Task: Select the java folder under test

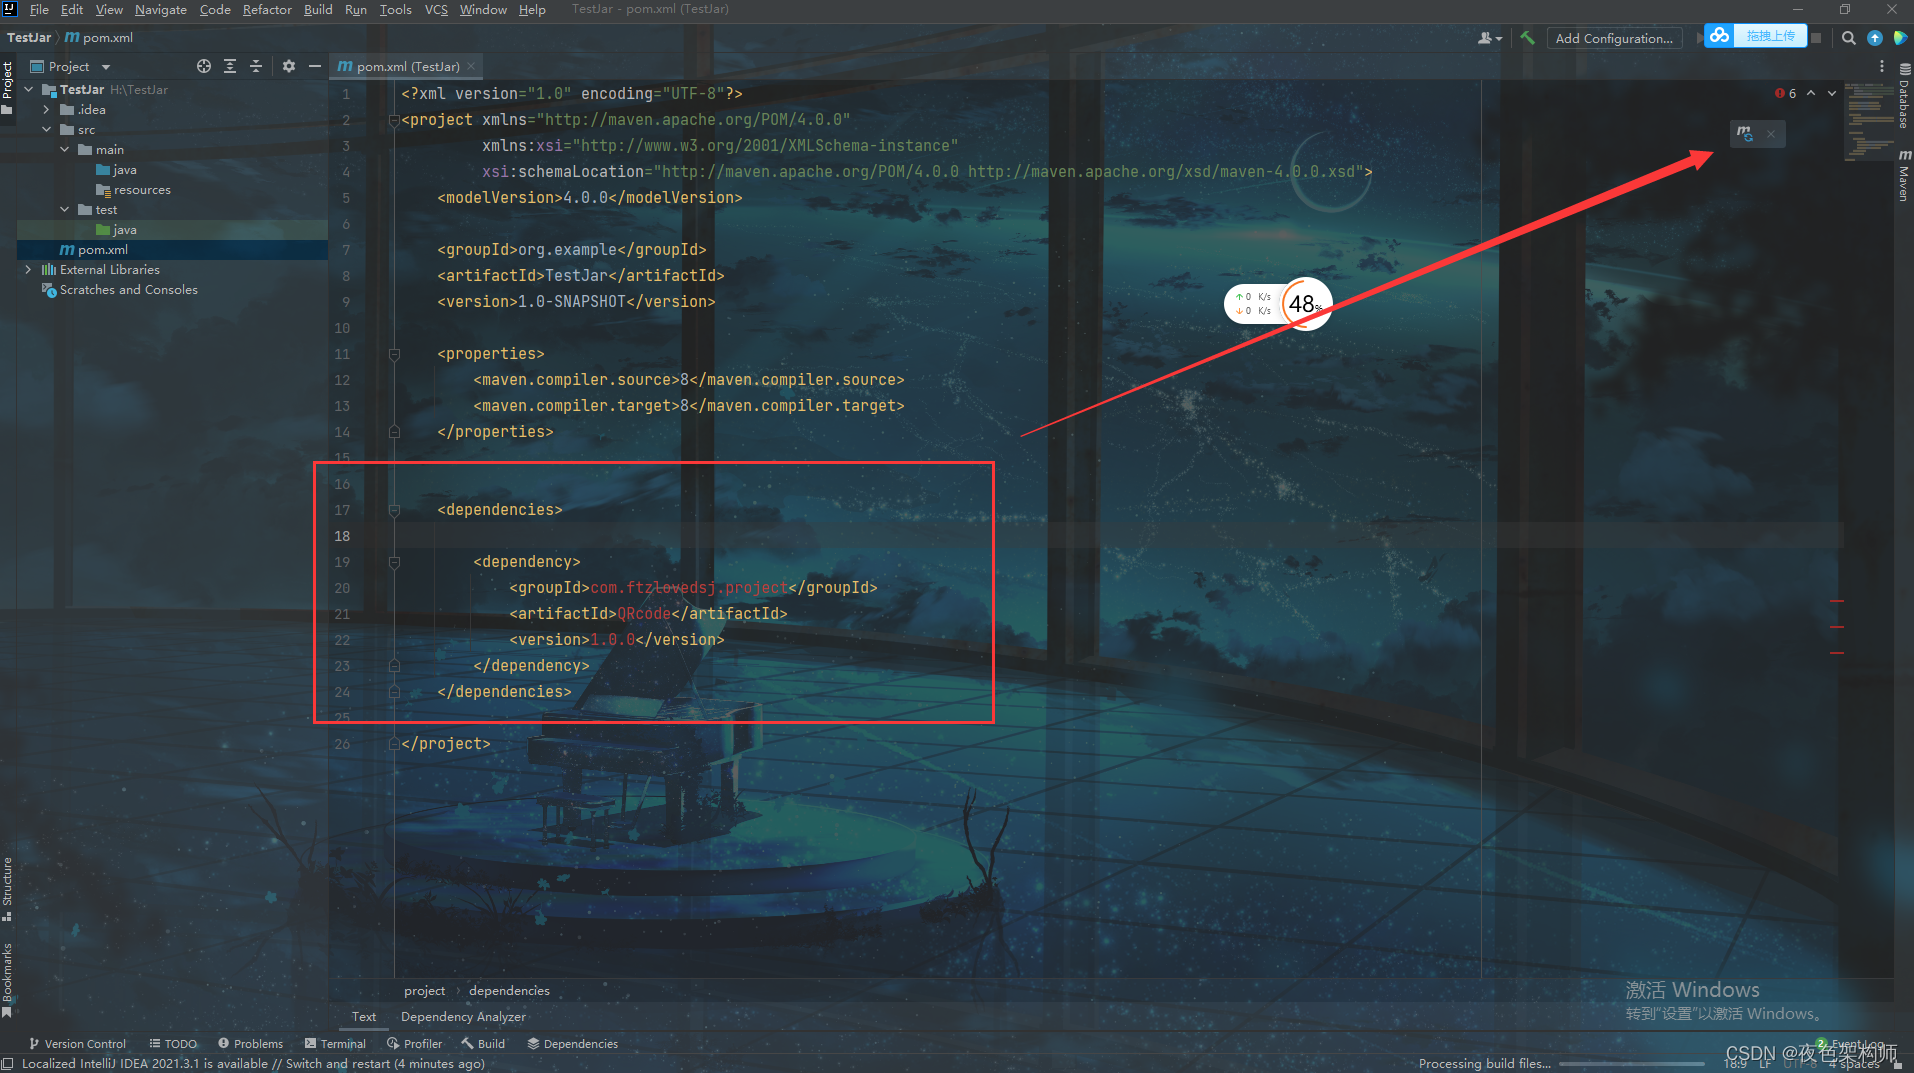Action: coord(116,230)
